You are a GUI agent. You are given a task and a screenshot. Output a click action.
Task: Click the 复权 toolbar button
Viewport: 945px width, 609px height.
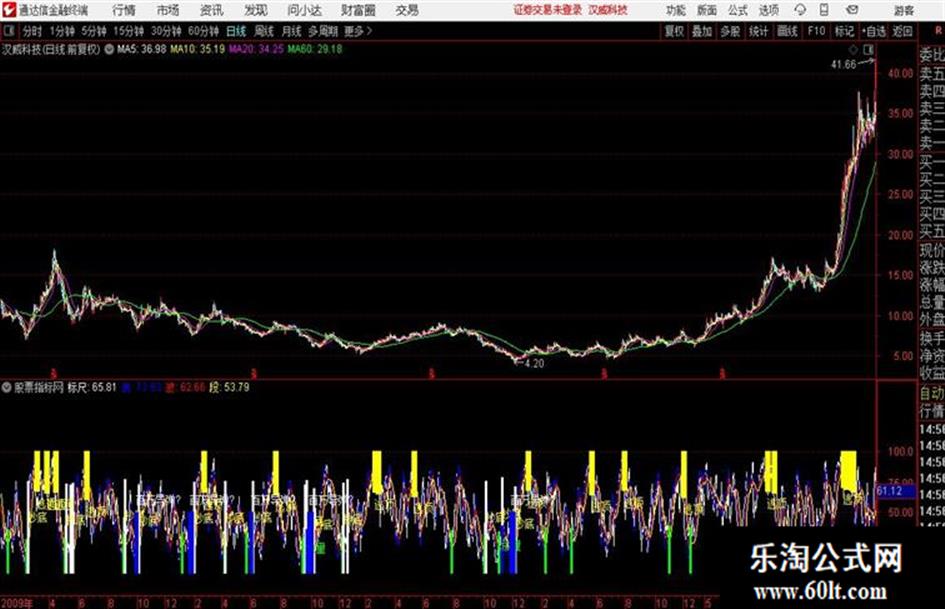coord(674,31)
